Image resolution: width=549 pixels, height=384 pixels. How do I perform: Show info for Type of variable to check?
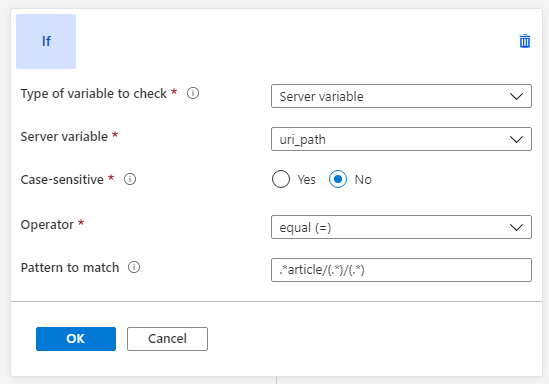click(x=193, y=93)
